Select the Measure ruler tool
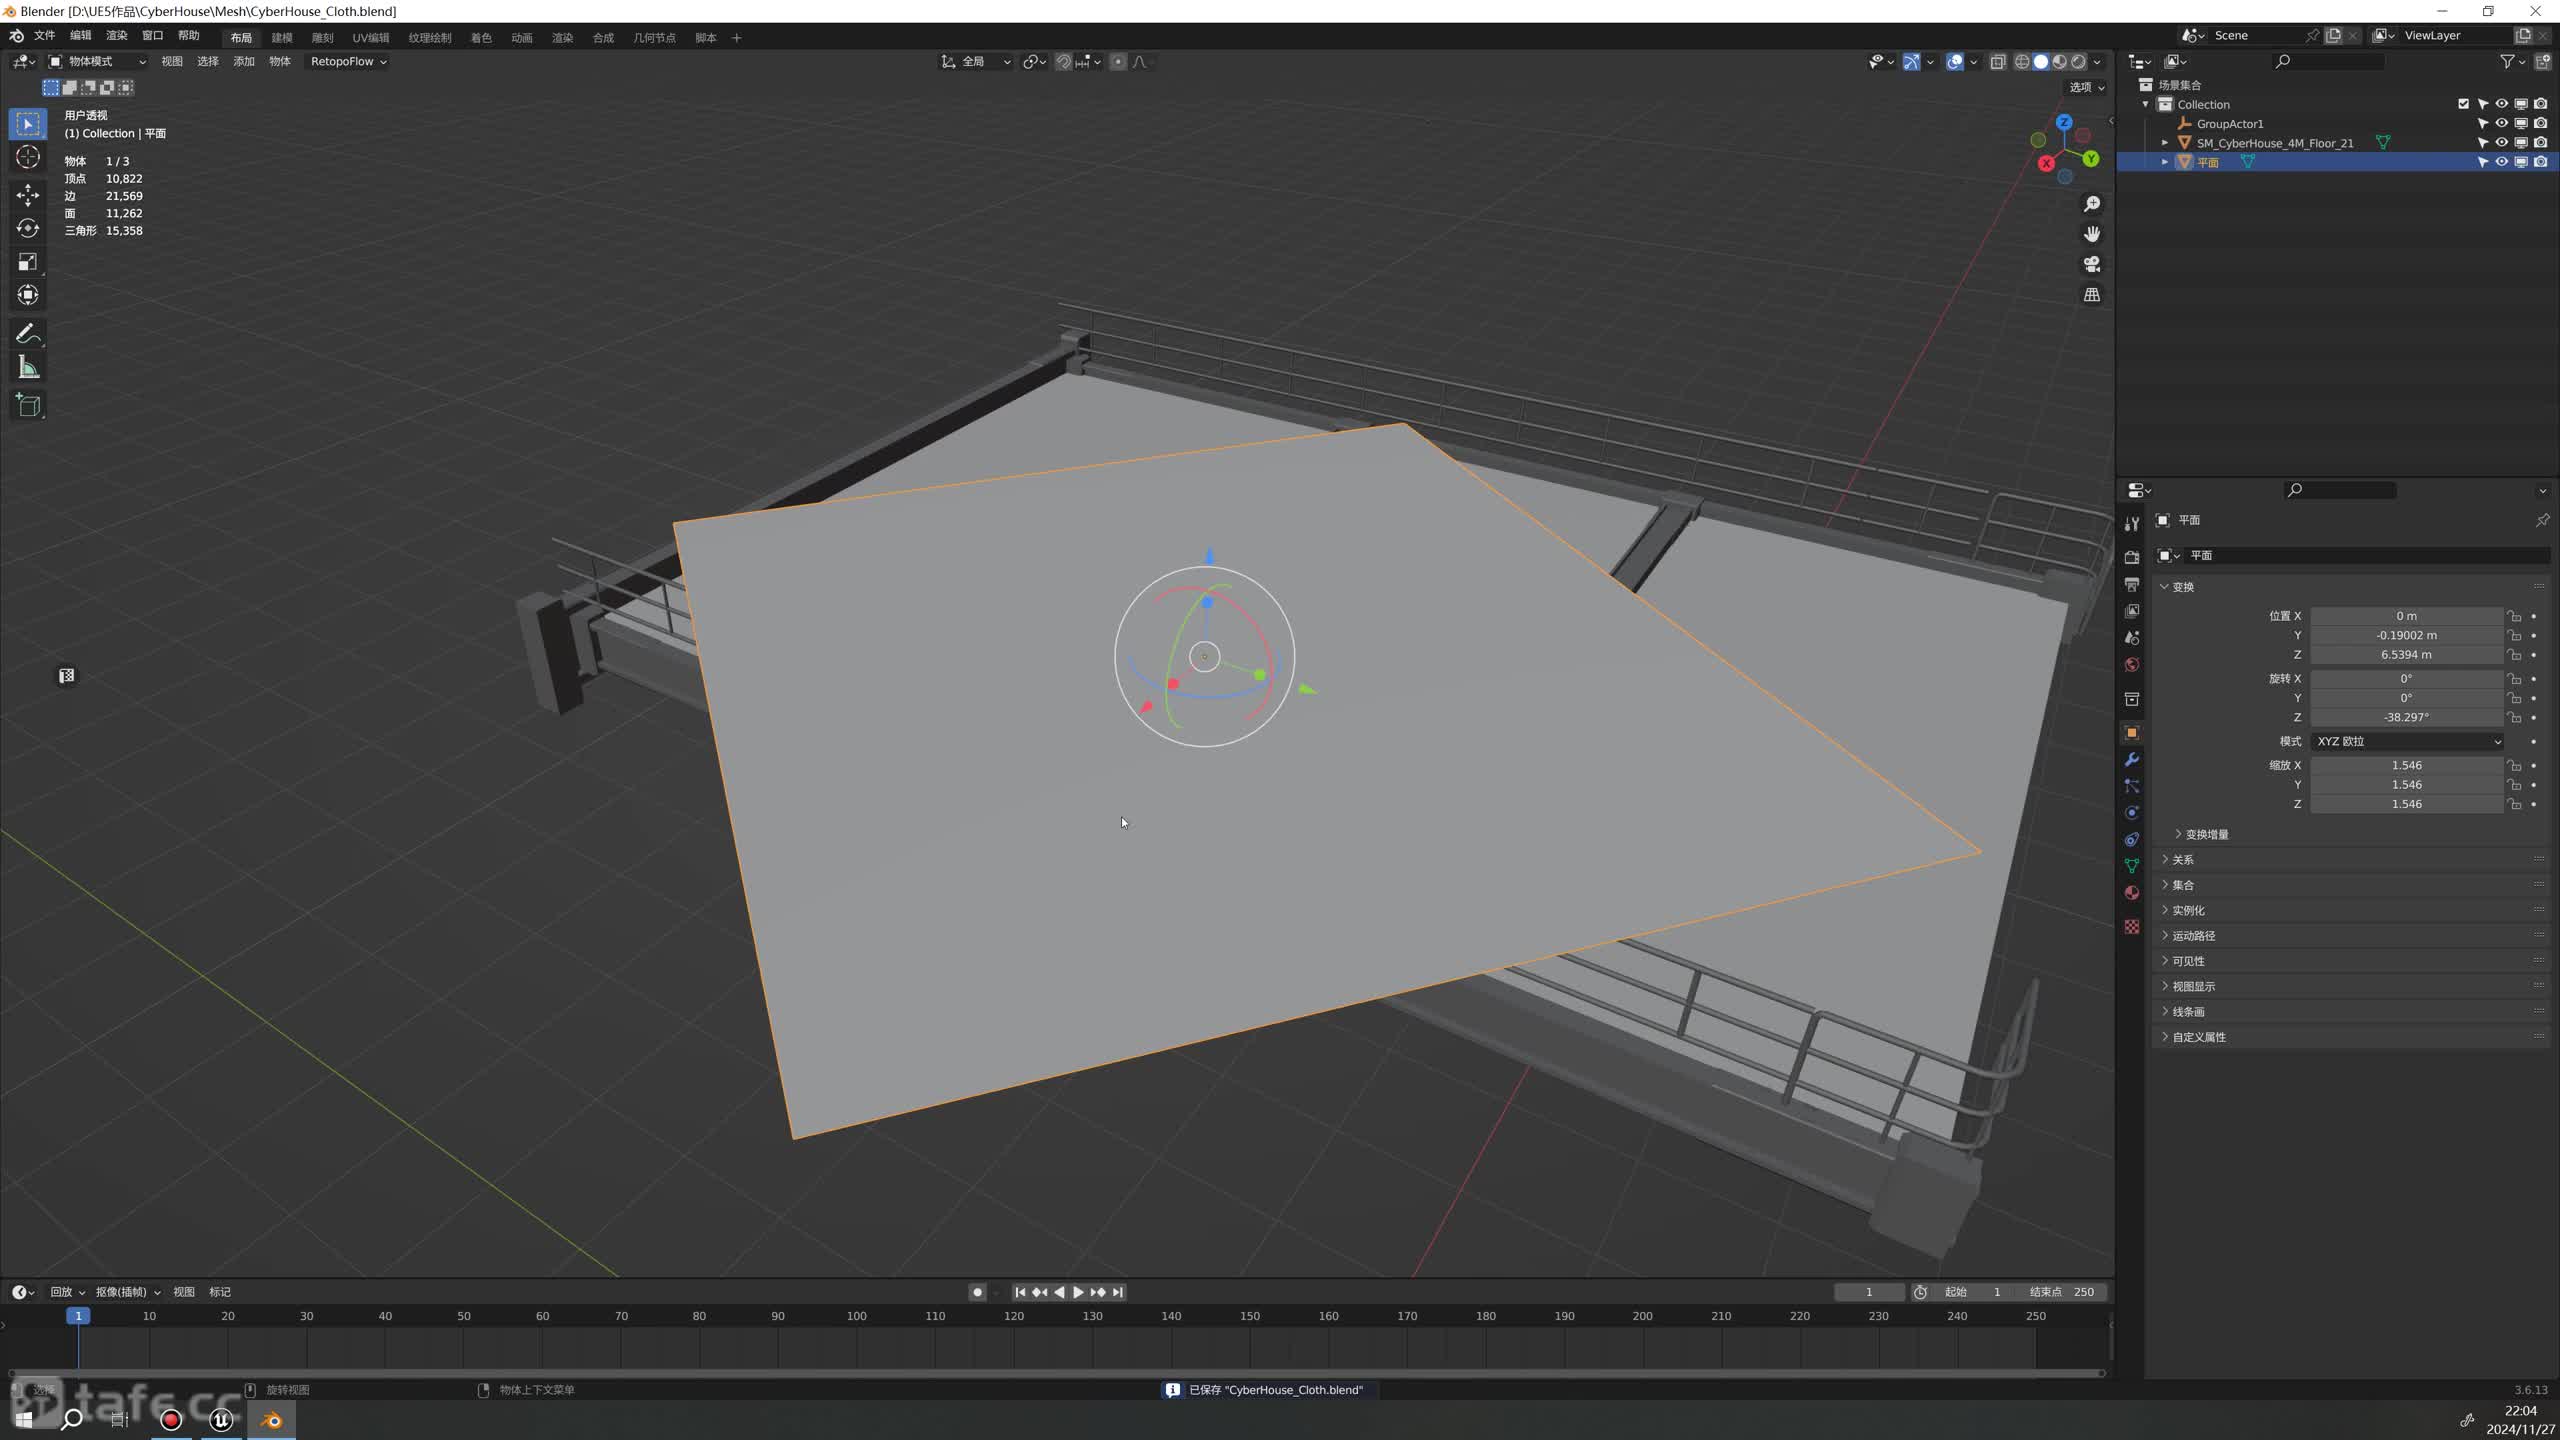The height and width of the screenshot is (1440, 2560). [x=28, y=367]
